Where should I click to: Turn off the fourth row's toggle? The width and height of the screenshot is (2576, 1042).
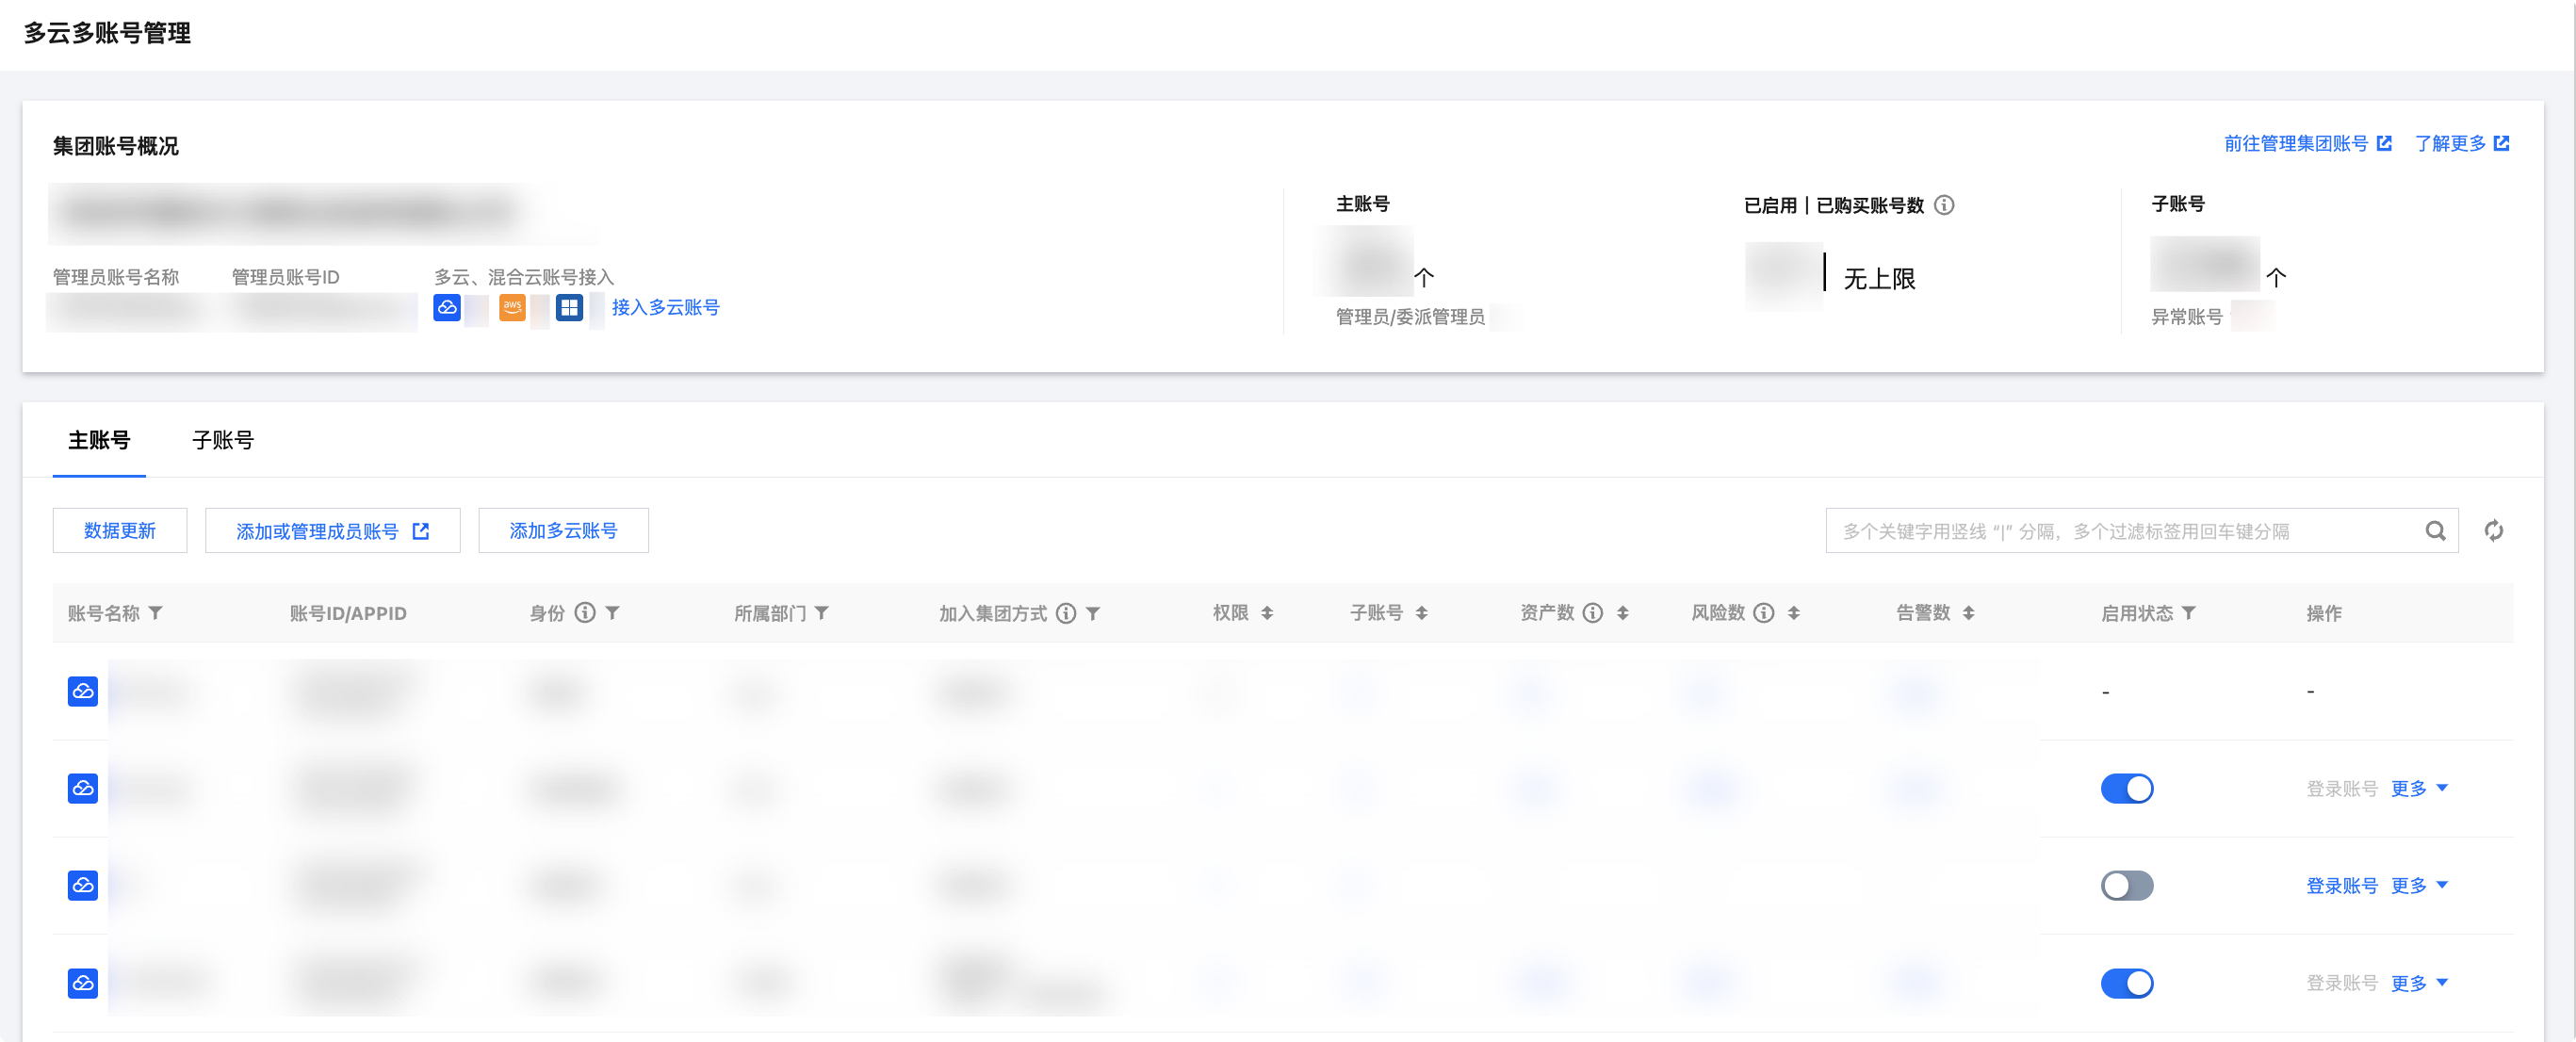(x=2126, y=983)
